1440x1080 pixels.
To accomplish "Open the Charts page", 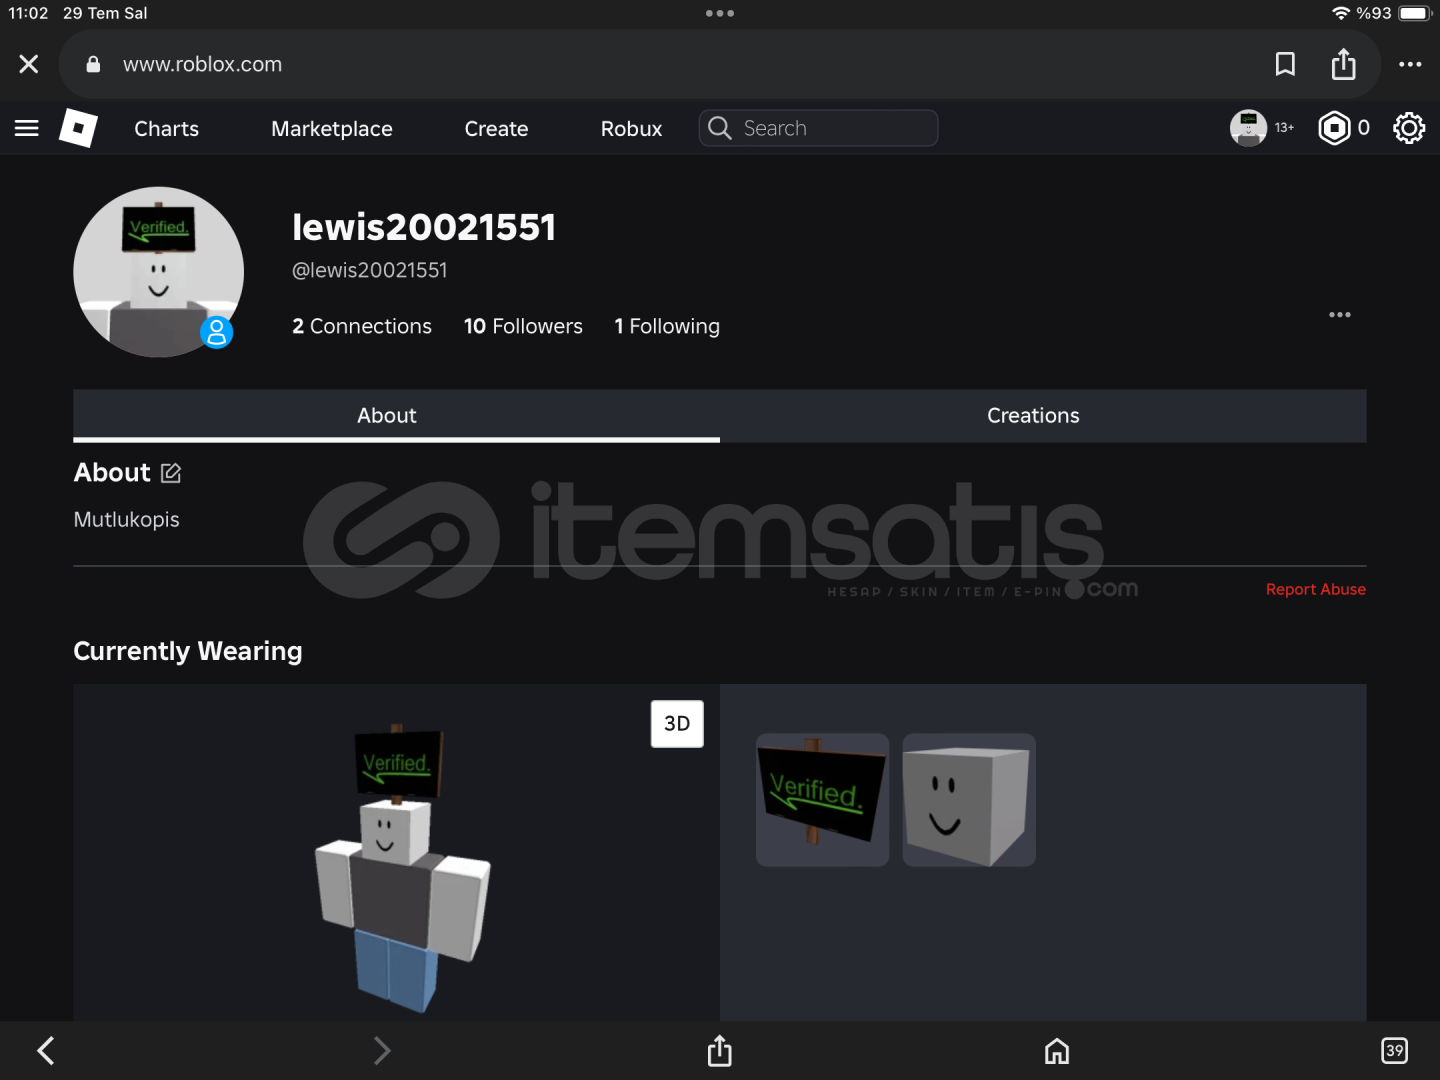I will (x=167, y=129).
